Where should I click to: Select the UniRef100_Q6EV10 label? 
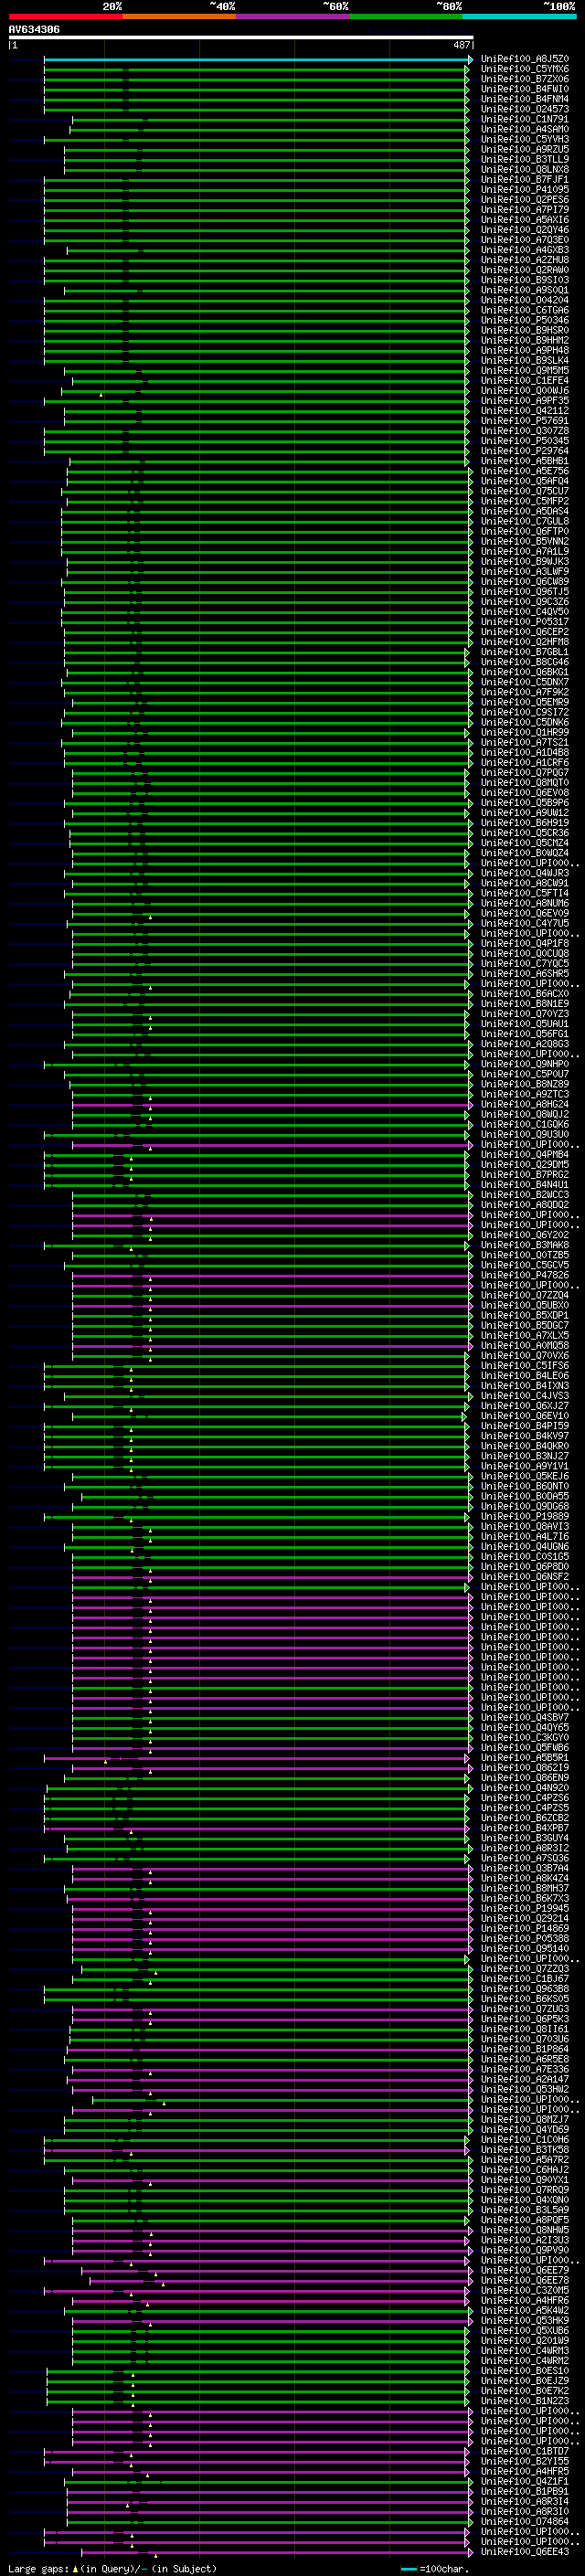pos(525,1416)
